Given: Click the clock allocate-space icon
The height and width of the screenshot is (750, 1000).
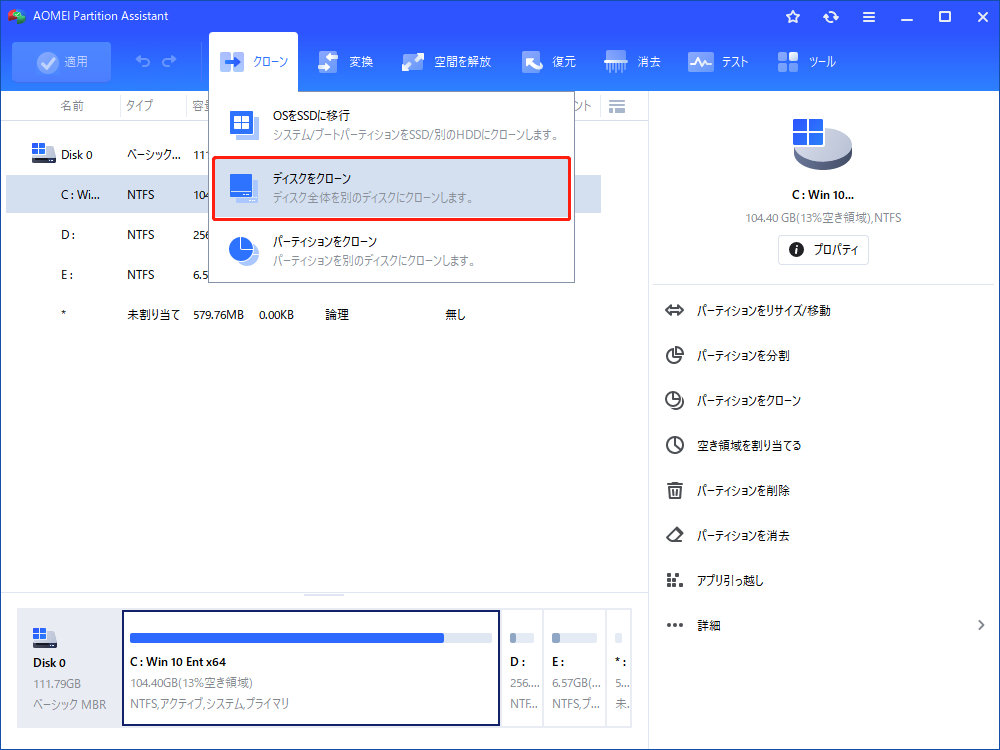Looking at the screenshot, I should point(675,445).
